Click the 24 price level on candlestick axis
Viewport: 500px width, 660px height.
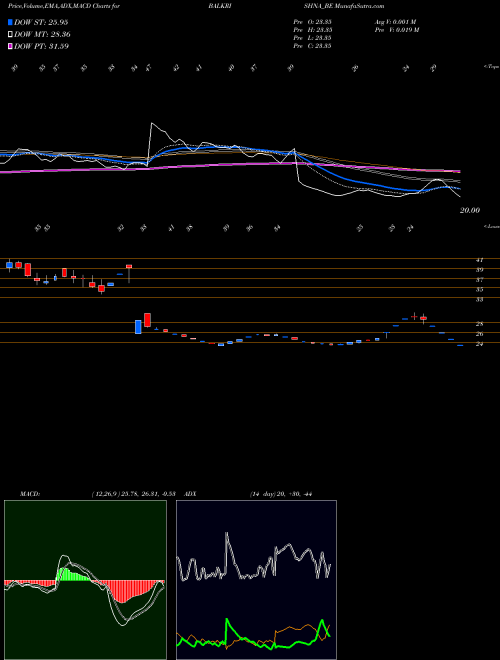click(479, 344)
